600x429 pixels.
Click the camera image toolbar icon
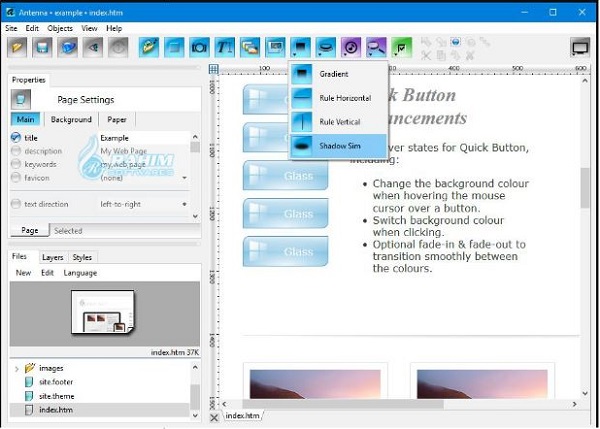tap(199, 47)
